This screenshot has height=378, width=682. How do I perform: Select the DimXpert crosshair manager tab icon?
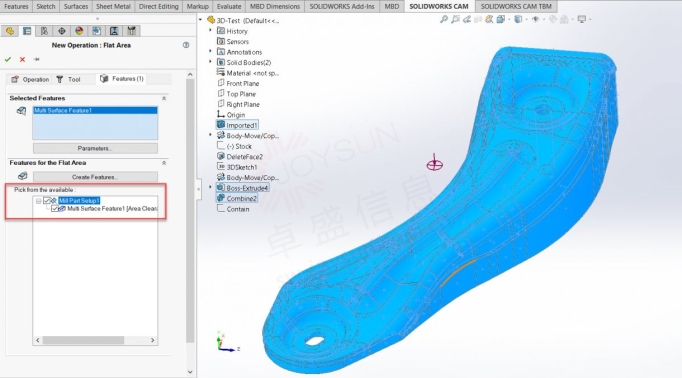click(x=61, y=31)
